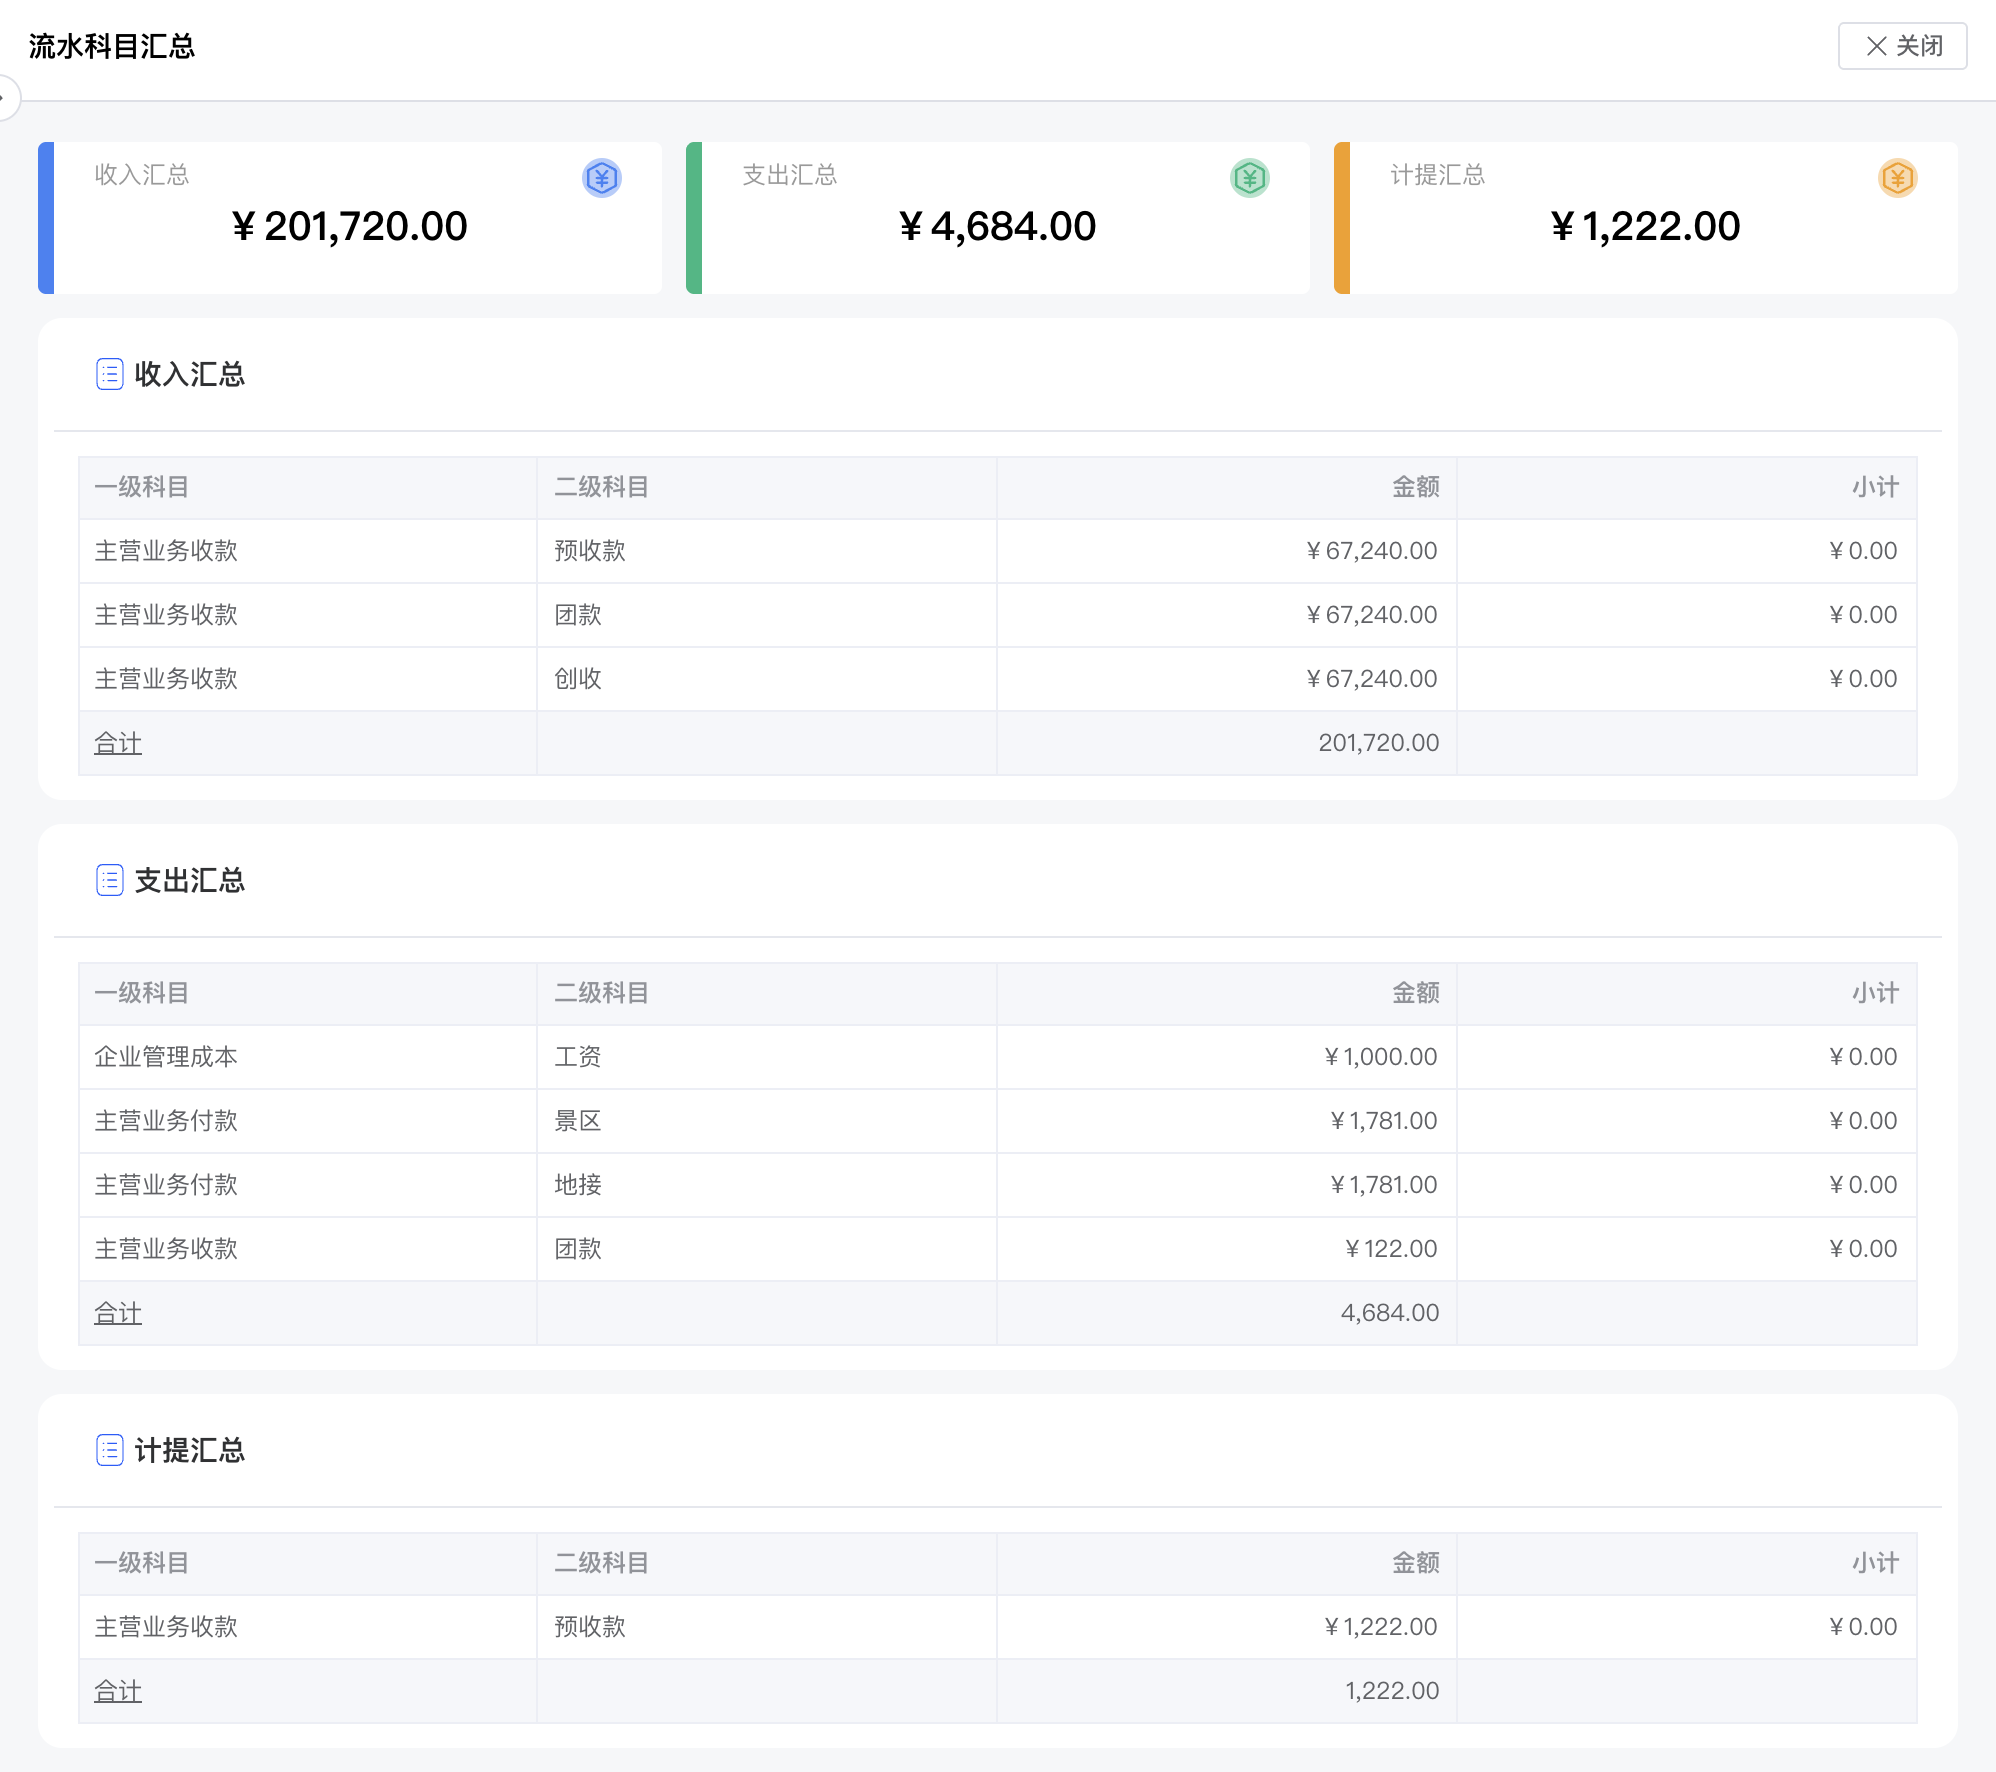Click the blue yen icon in 收入汇总 card

(x=602, y=178)
